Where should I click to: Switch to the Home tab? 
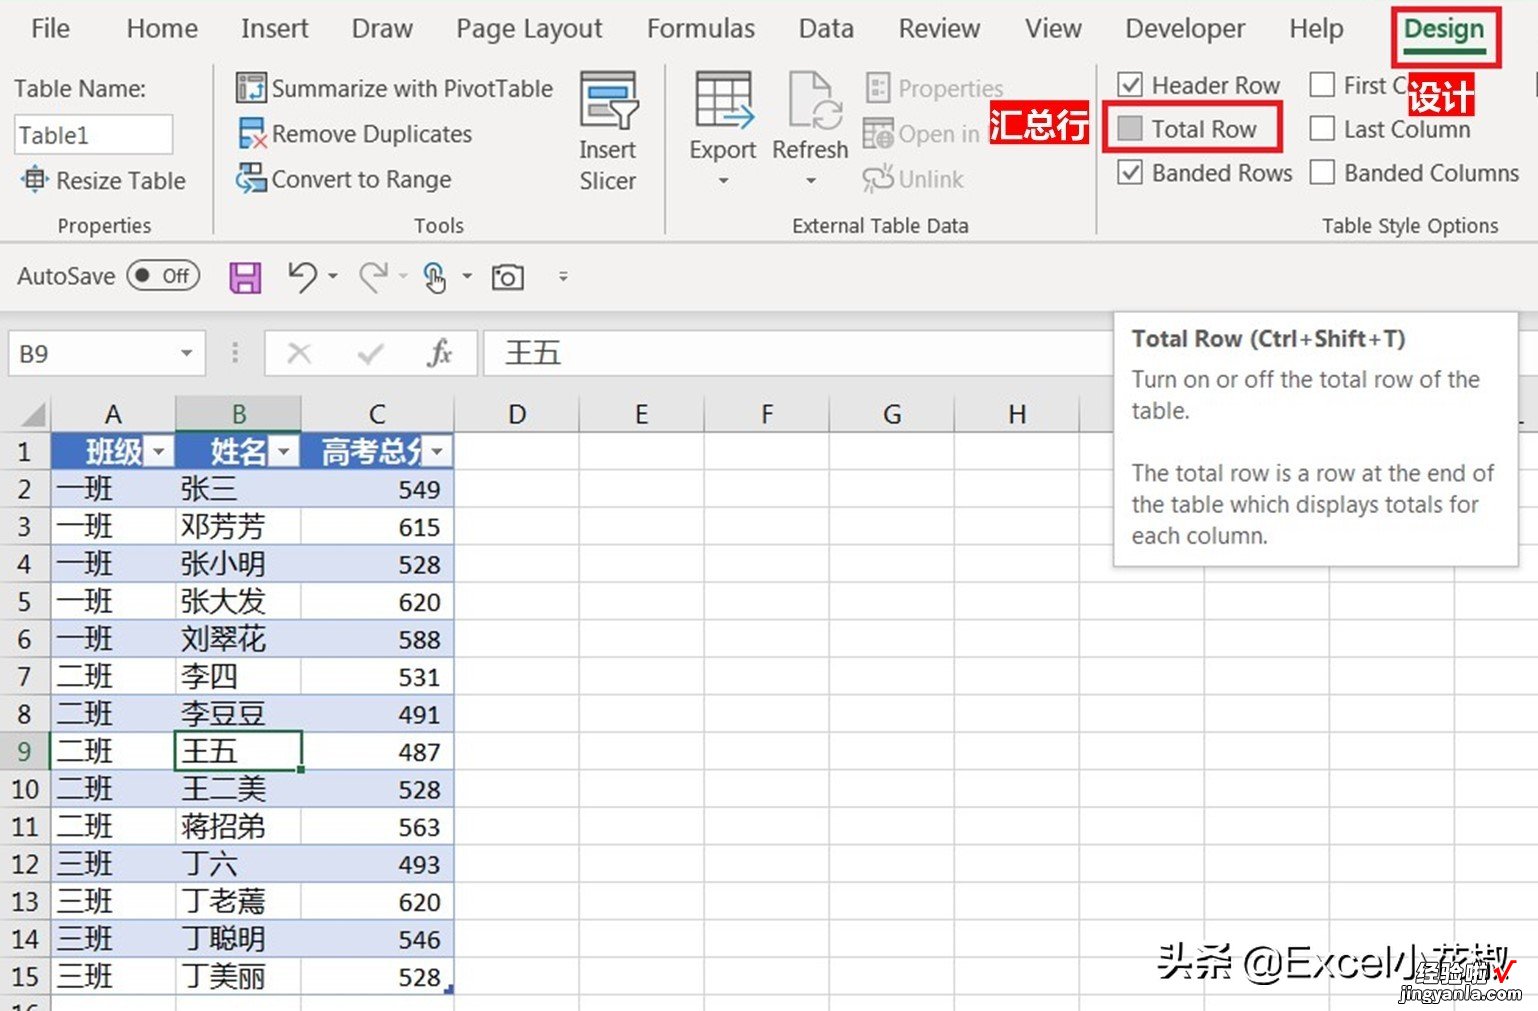tap(162, 28)
